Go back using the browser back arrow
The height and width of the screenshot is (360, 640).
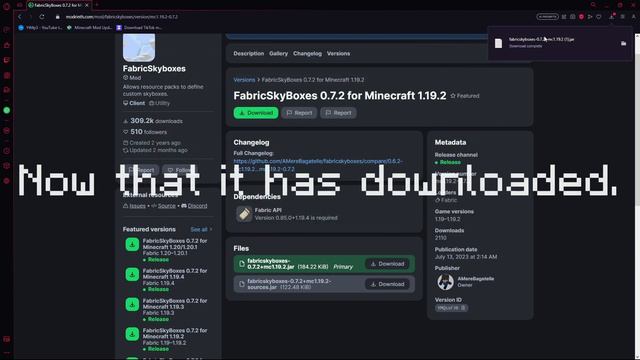(19, 17)
